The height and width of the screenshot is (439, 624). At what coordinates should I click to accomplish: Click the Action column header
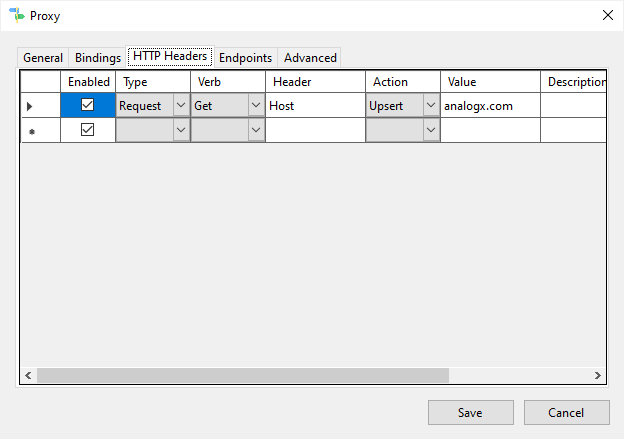click(x=403, y=82)
